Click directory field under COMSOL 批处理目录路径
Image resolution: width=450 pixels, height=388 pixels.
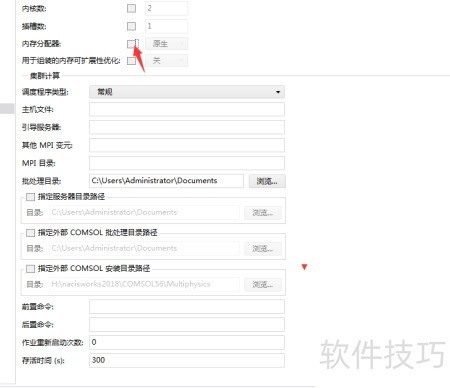pyautogui.click(x=144, y=249)
